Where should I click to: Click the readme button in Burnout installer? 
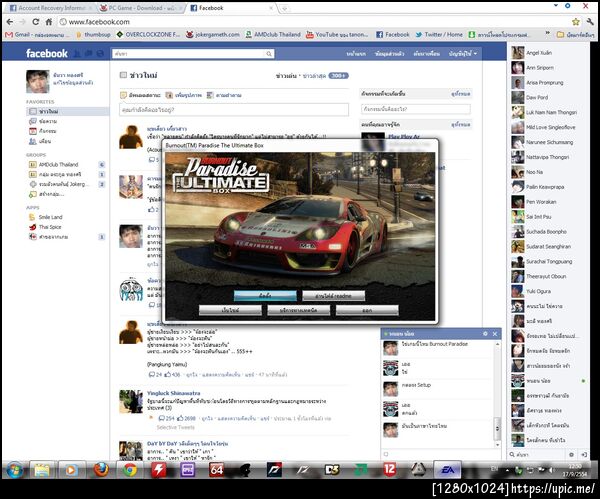[334, 295]
